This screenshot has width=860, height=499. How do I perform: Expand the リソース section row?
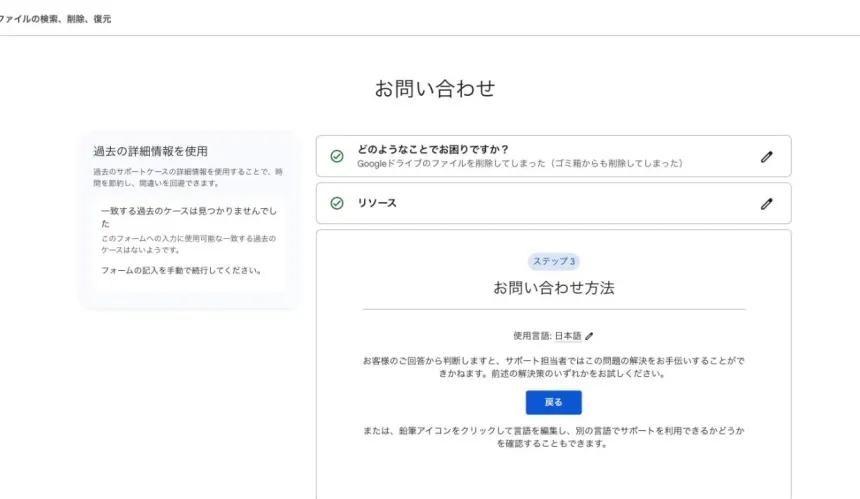[553, 203]
